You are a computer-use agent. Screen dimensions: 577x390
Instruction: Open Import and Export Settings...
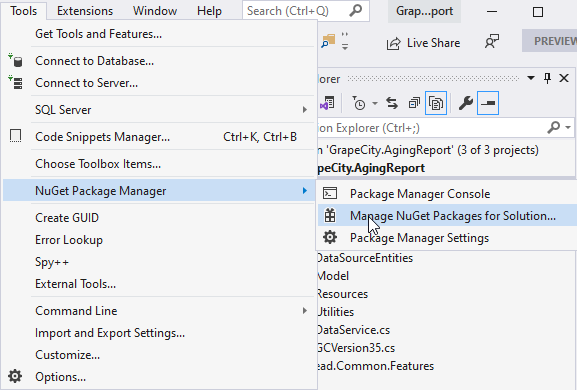[x=159, y=333]
